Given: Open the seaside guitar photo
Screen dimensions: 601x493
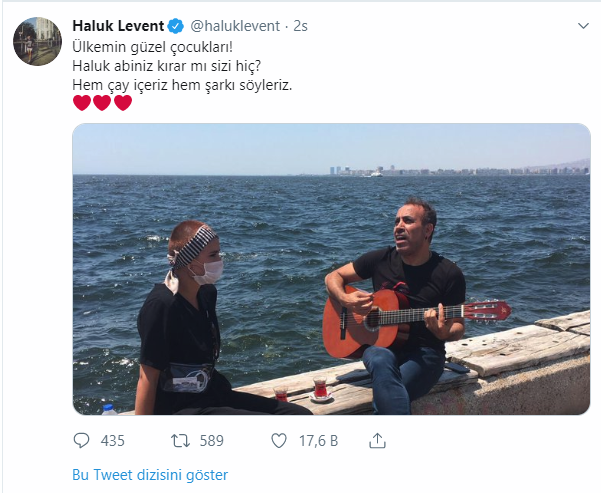Looking at the screenshot, I should [x=331, y=268].
